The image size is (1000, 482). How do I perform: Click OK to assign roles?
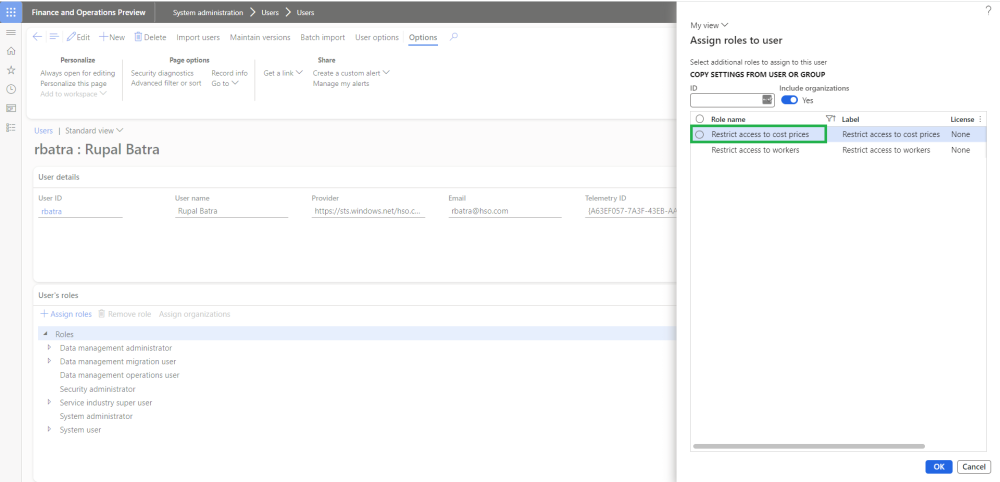point(939,467)
